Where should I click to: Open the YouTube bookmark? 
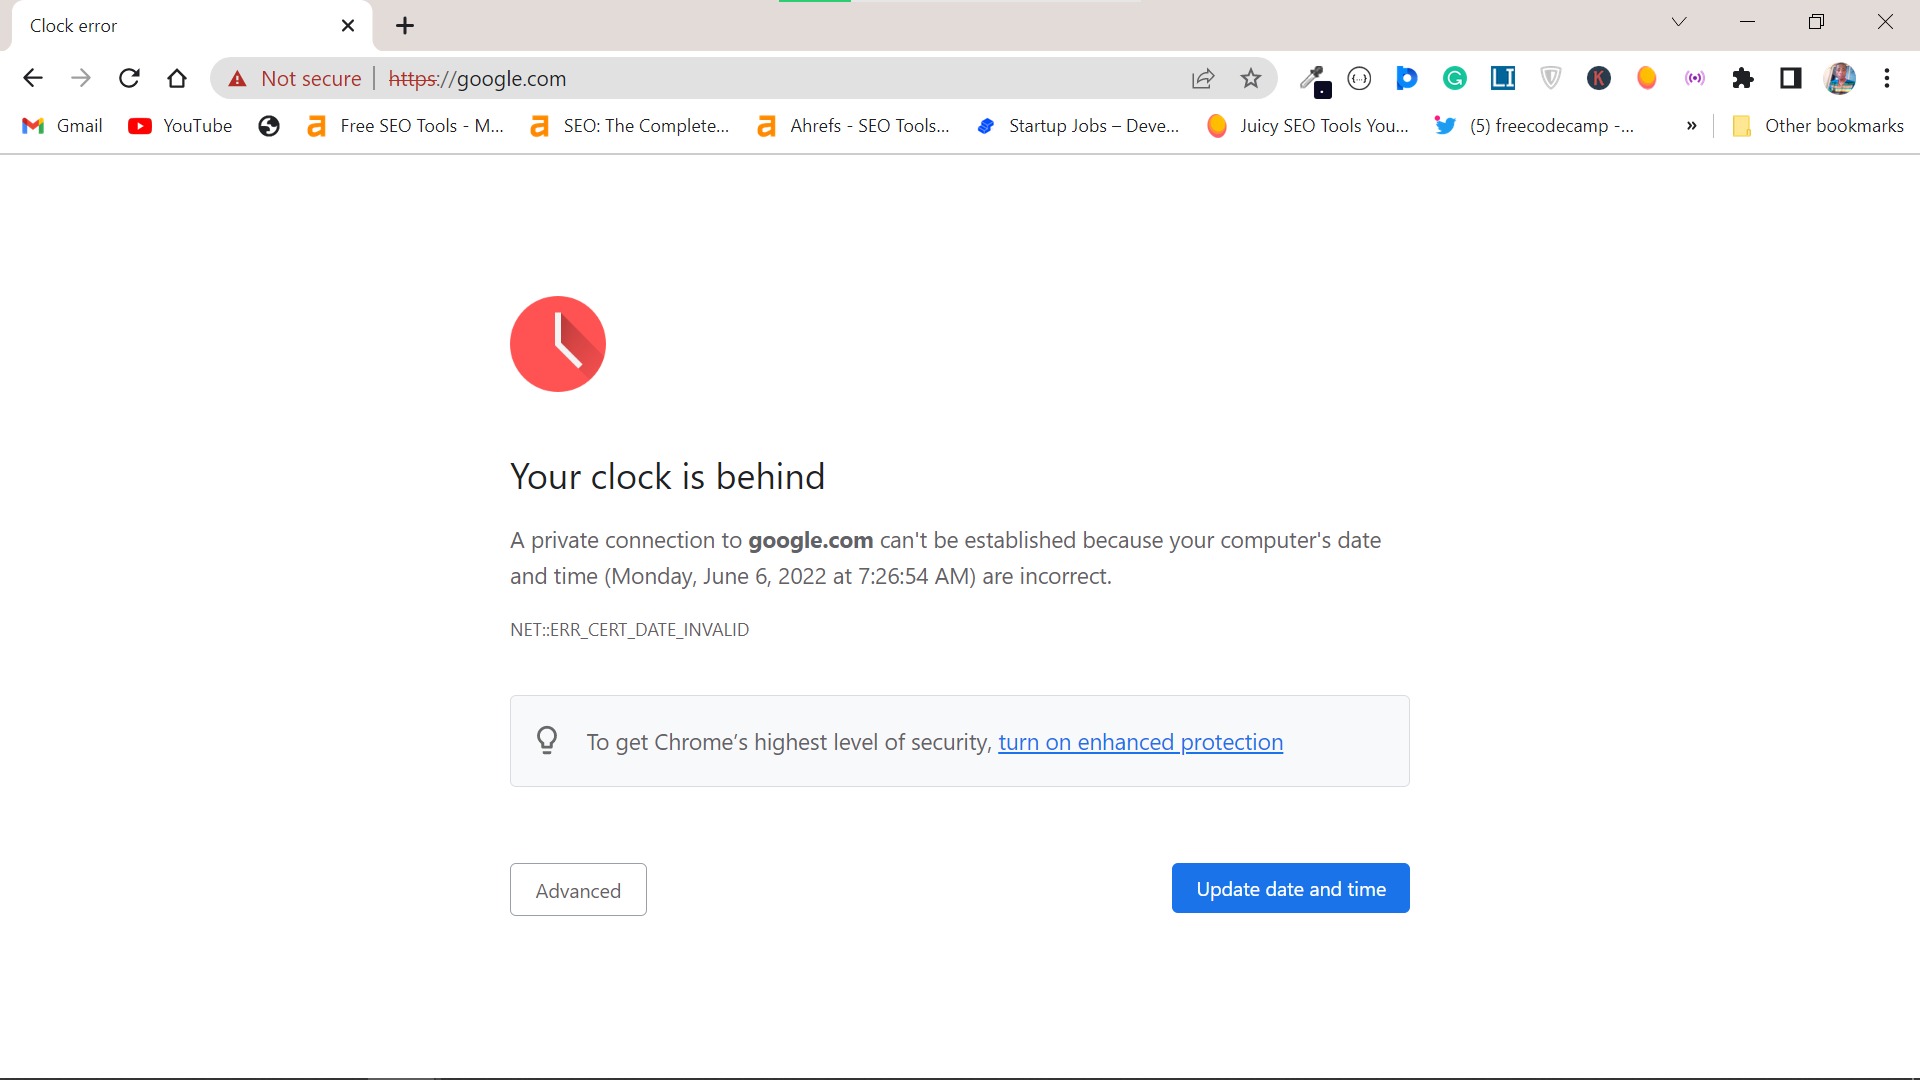tap(181, 126)
